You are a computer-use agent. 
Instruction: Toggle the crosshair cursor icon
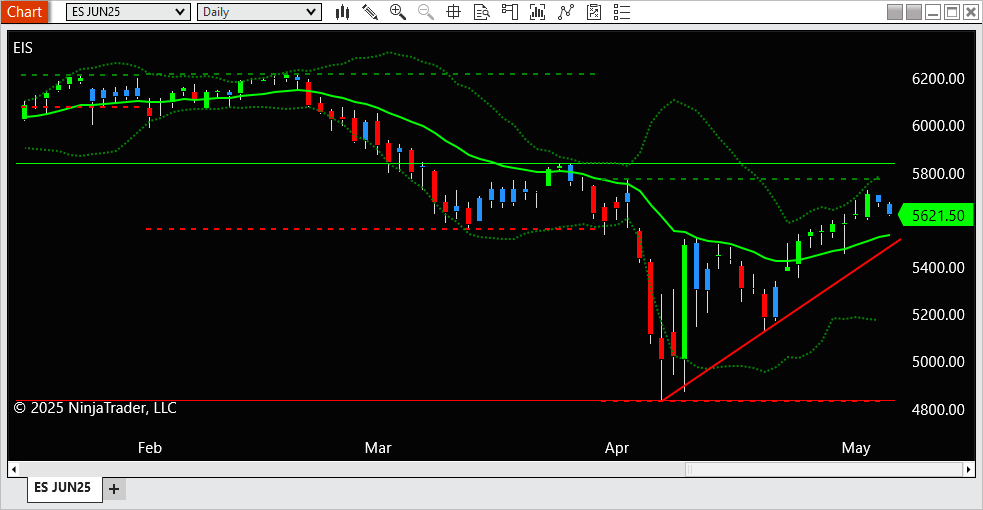[x=453, y=12]
